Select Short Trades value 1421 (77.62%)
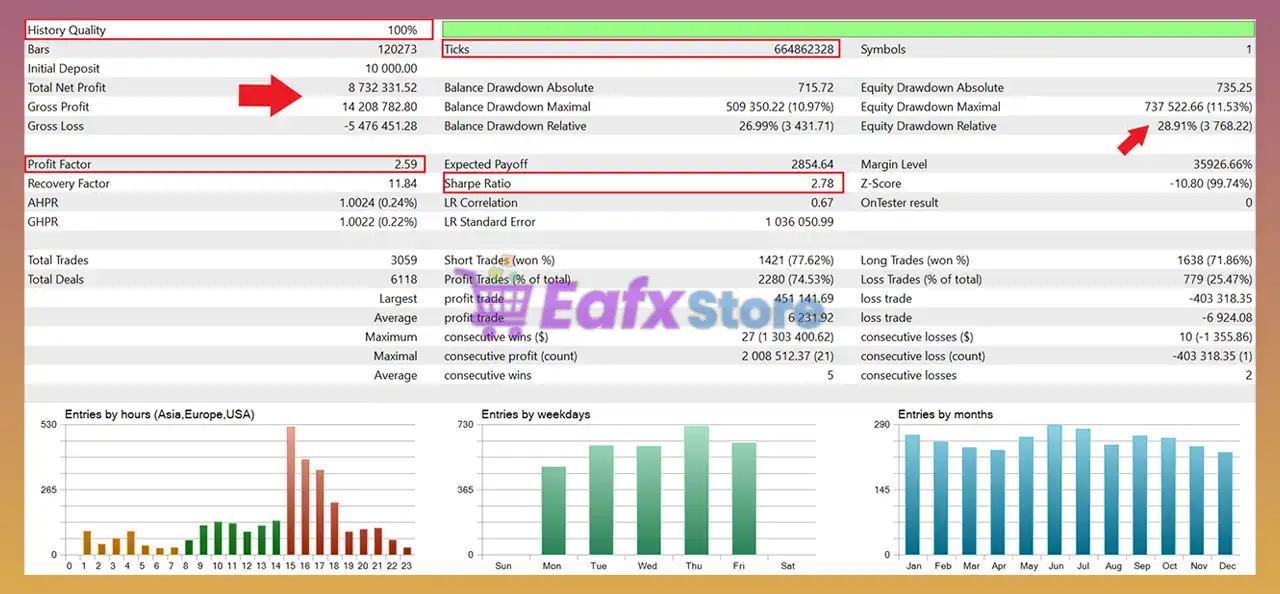 tap(796, 260)
